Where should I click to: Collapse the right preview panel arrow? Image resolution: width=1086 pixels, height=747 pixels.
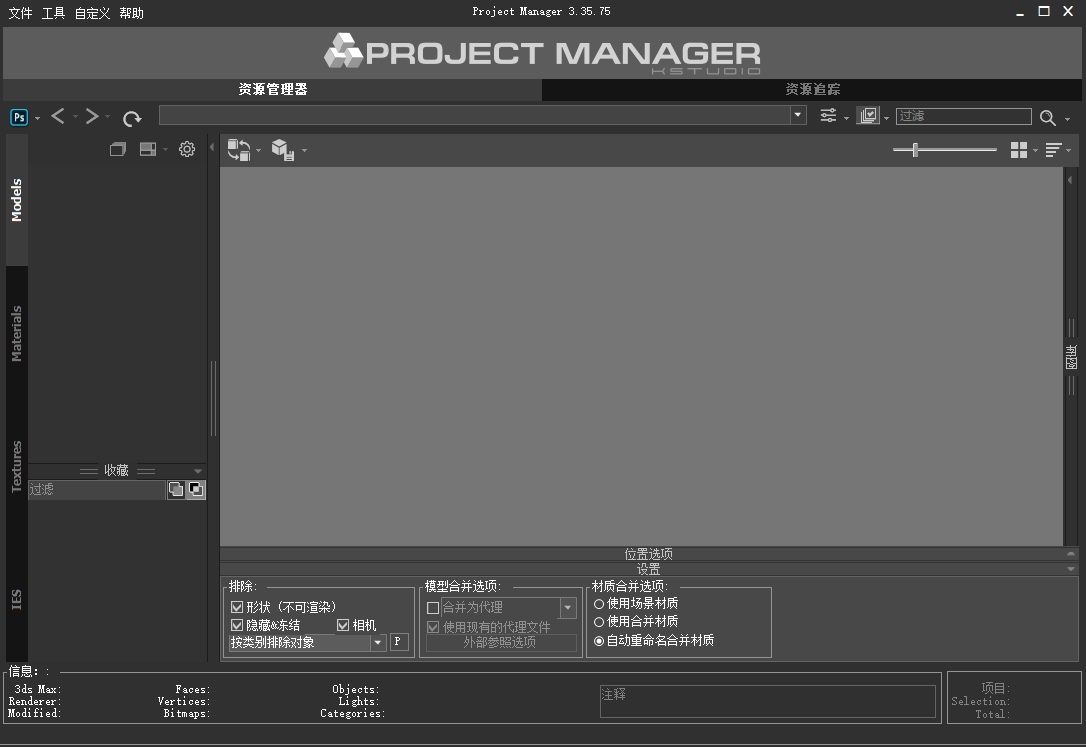pos(1070,180)
